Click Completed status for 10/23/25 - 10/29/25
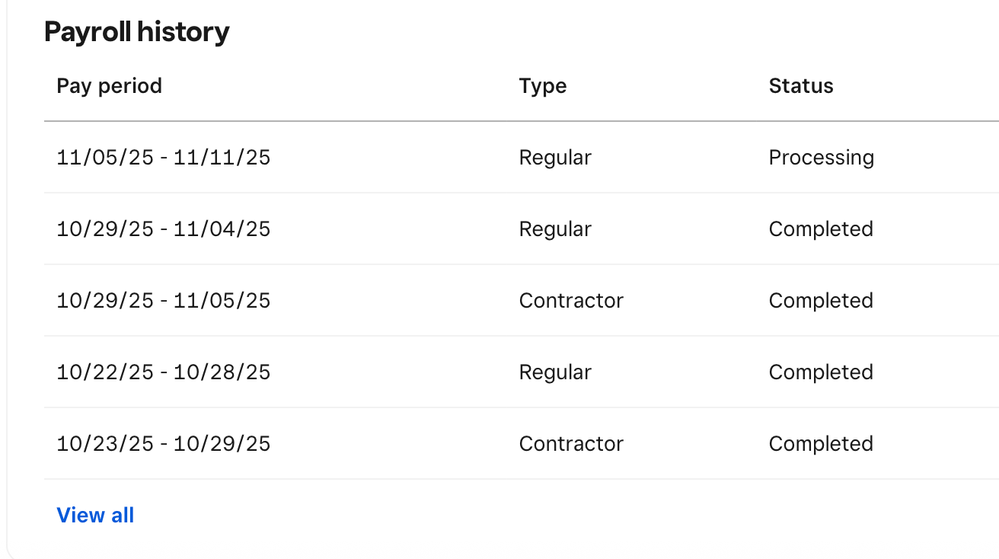Viewport: 999px width, 559px height. click(821, 444)
